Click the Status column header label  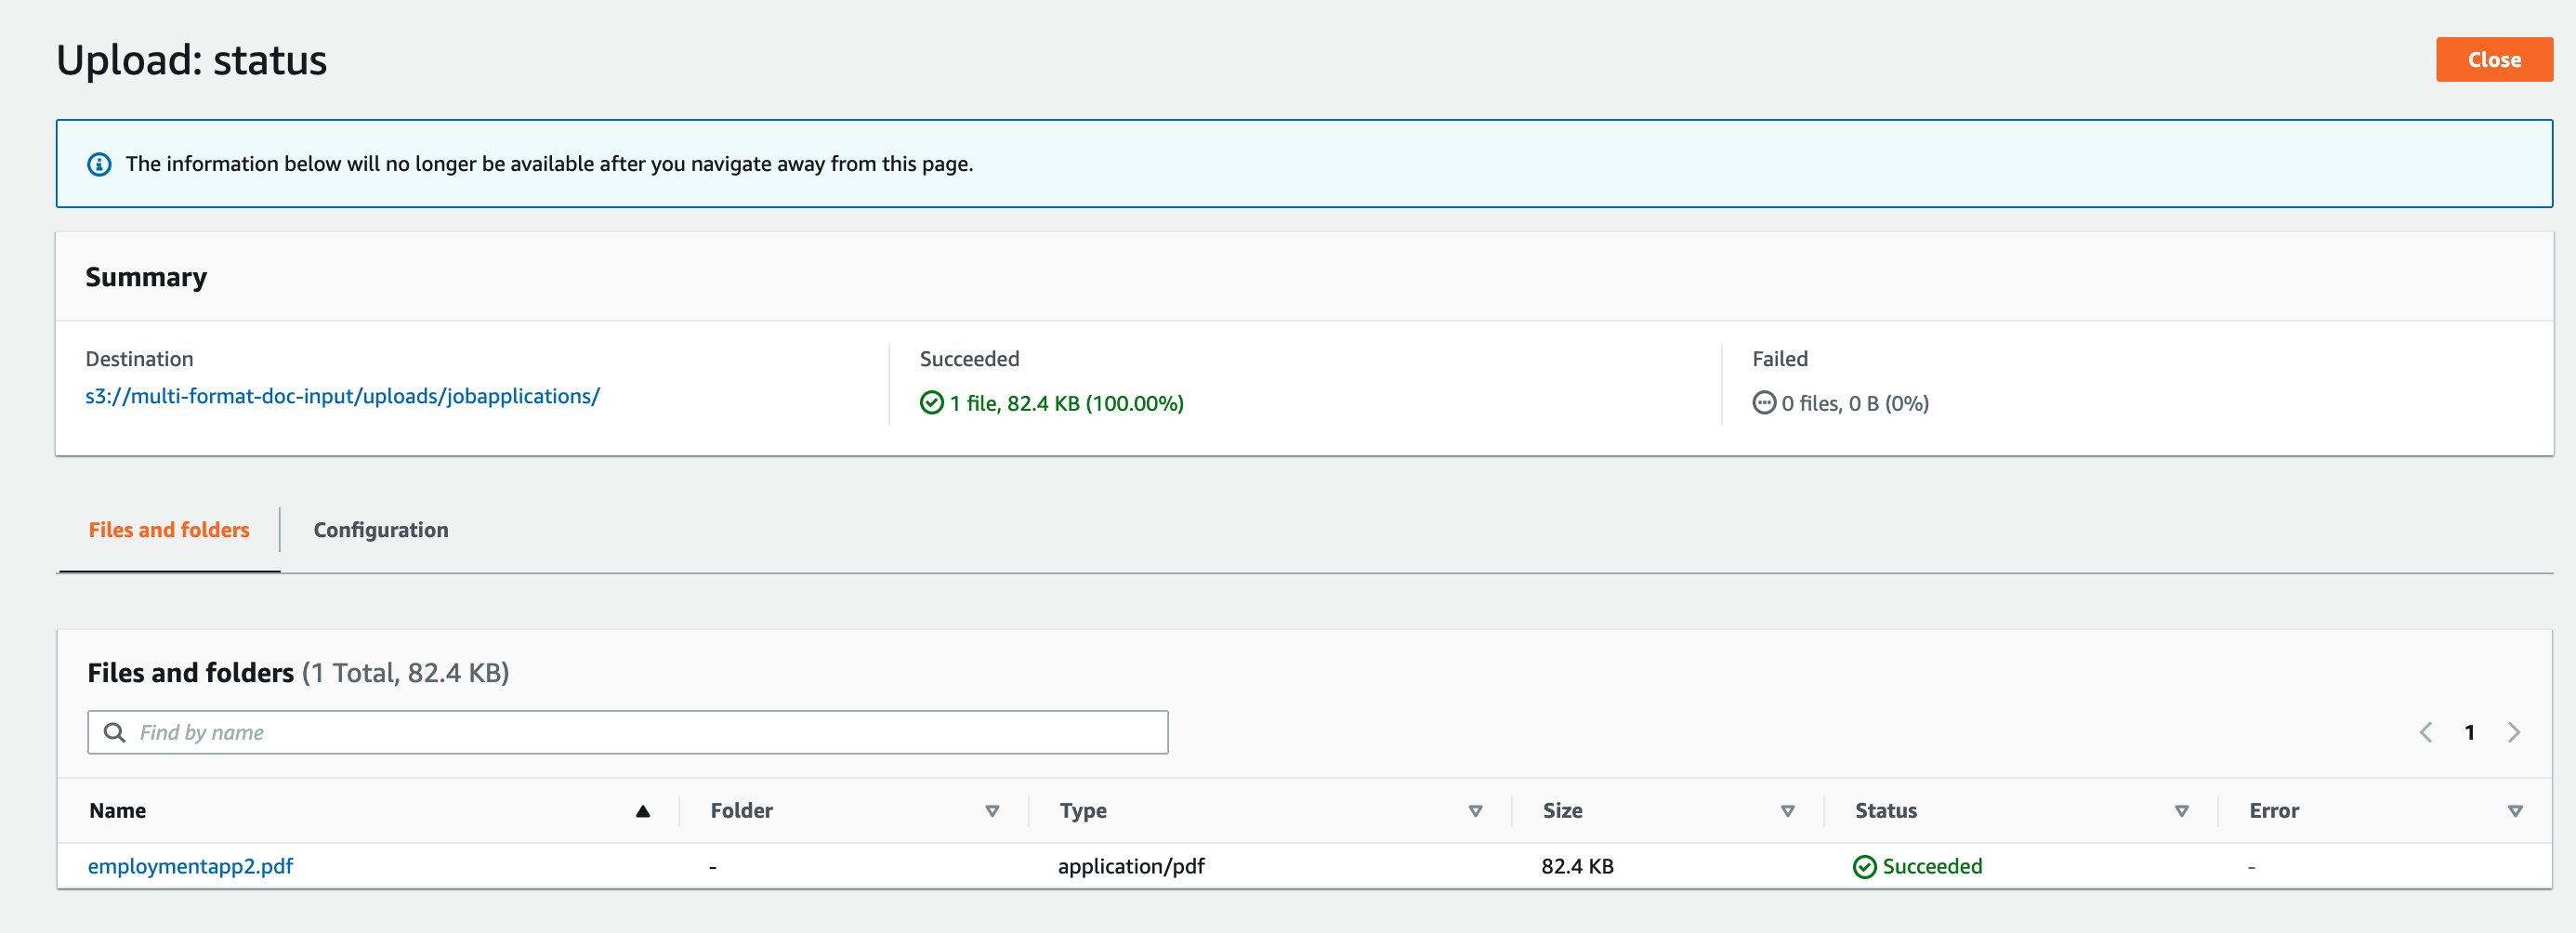[1885, 811]
